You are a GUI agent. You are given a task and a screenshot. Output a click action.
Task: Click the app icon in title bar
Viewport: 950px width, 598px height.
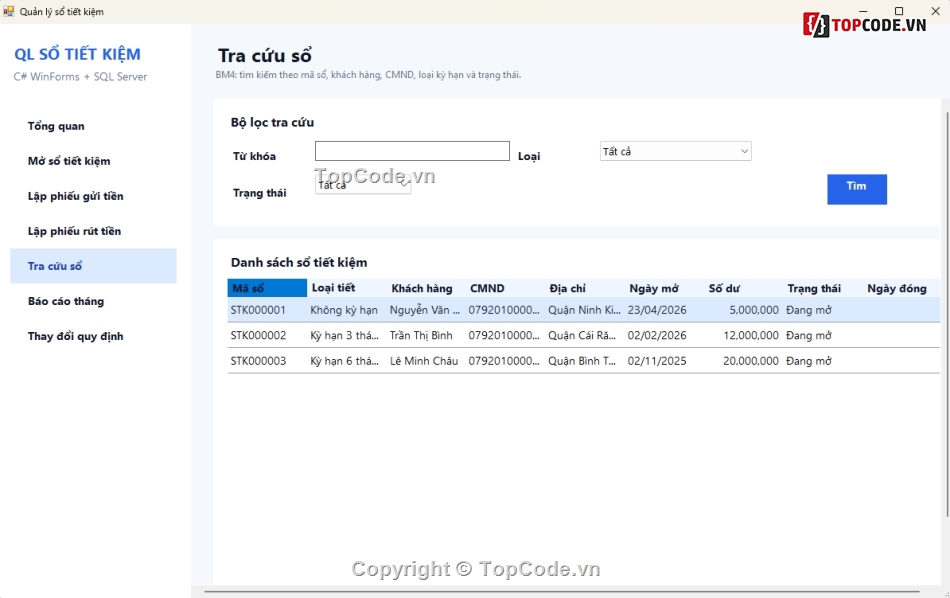pyautogui.click(x=8, y=11)
